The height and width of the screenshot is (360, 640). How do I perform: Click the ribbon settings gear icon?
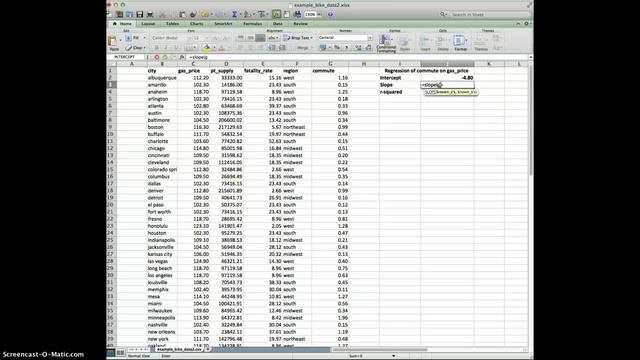tap(526, 24)
